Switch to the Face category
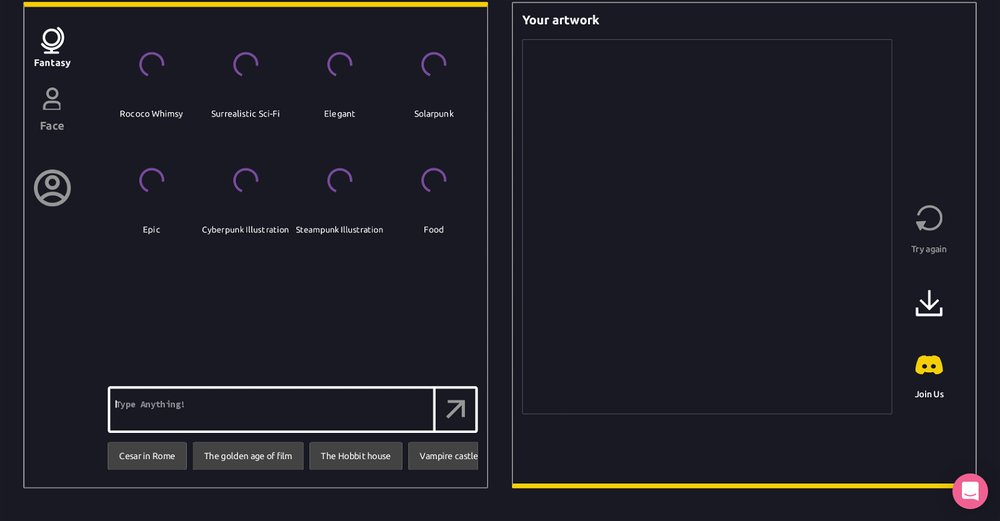 [52, 100]
